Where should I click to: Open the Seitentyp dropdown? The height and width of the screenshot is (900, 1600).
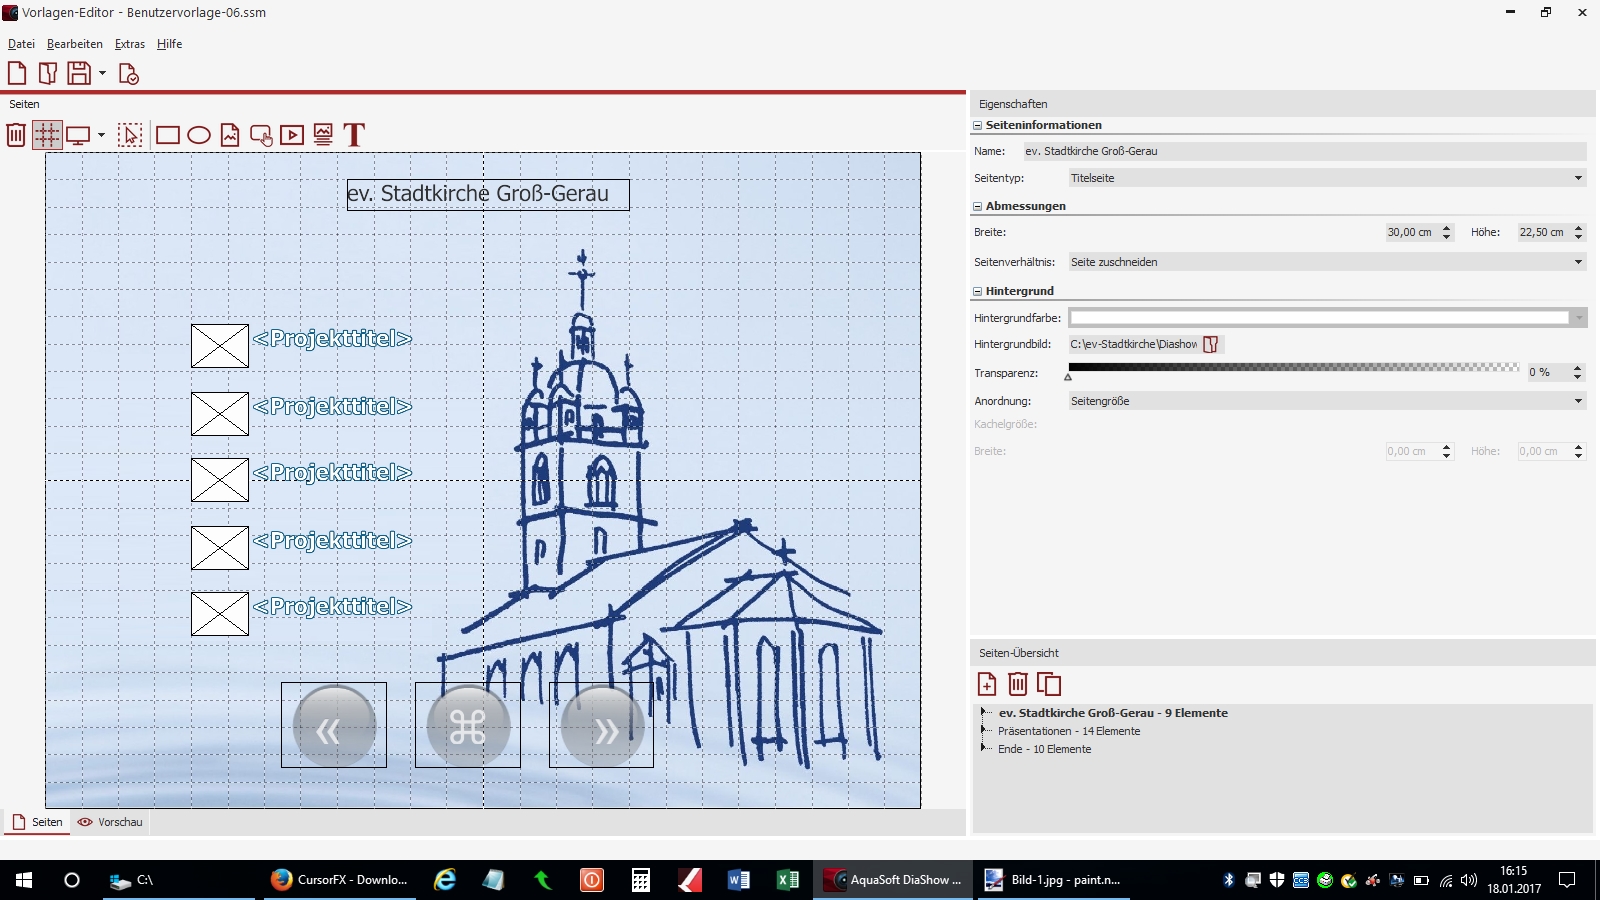(x=1578, y=178)
